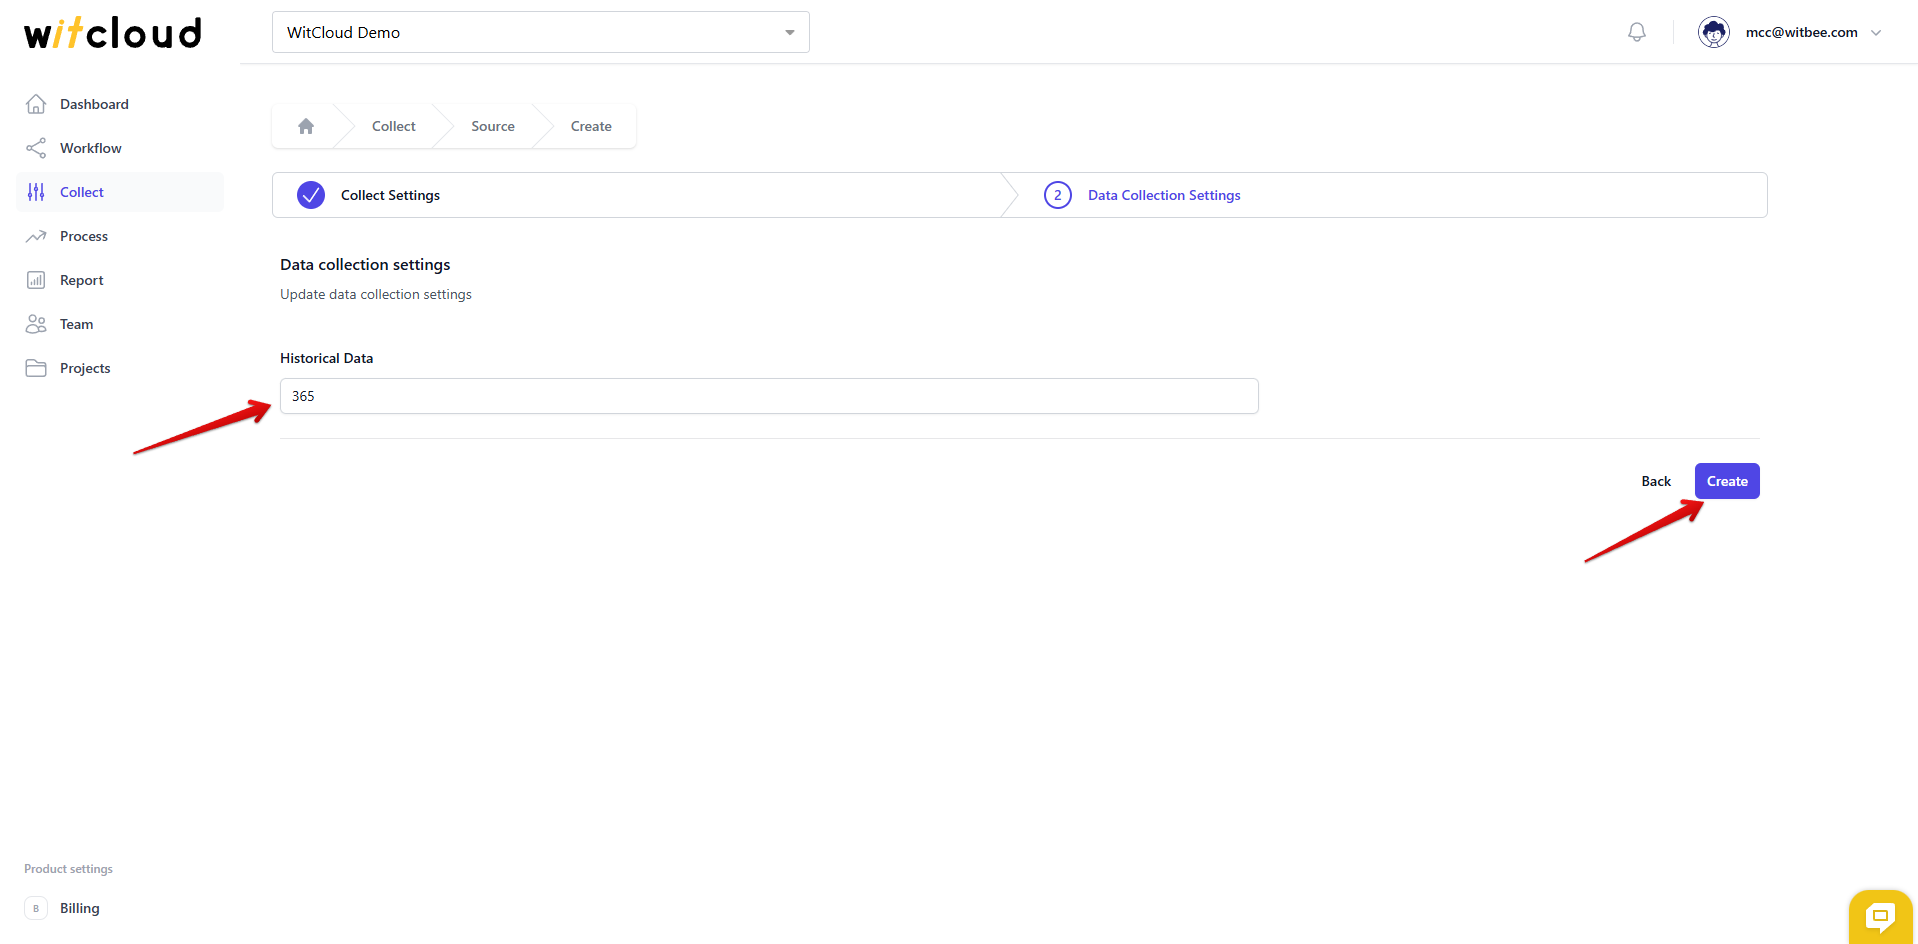Click the Create breadcrumb item

click(591, 126)
